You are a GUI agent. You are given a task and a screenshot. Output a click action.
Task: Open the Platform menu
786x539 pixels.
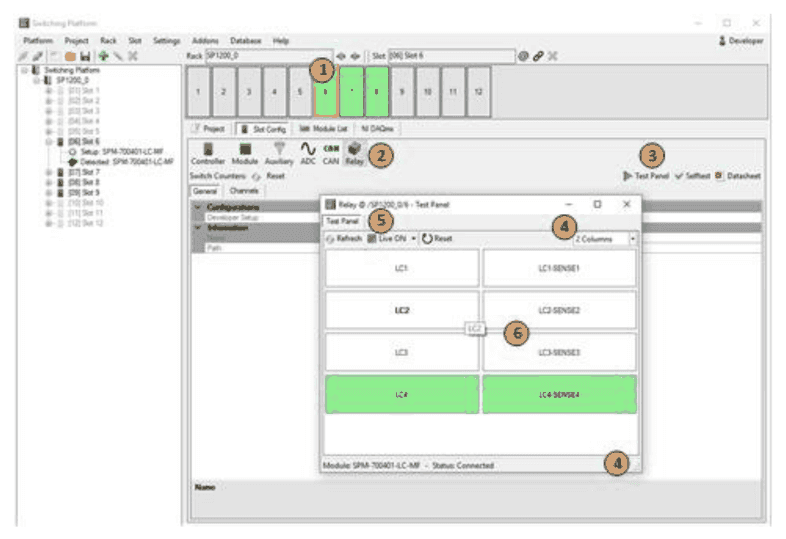click(38, 41)
